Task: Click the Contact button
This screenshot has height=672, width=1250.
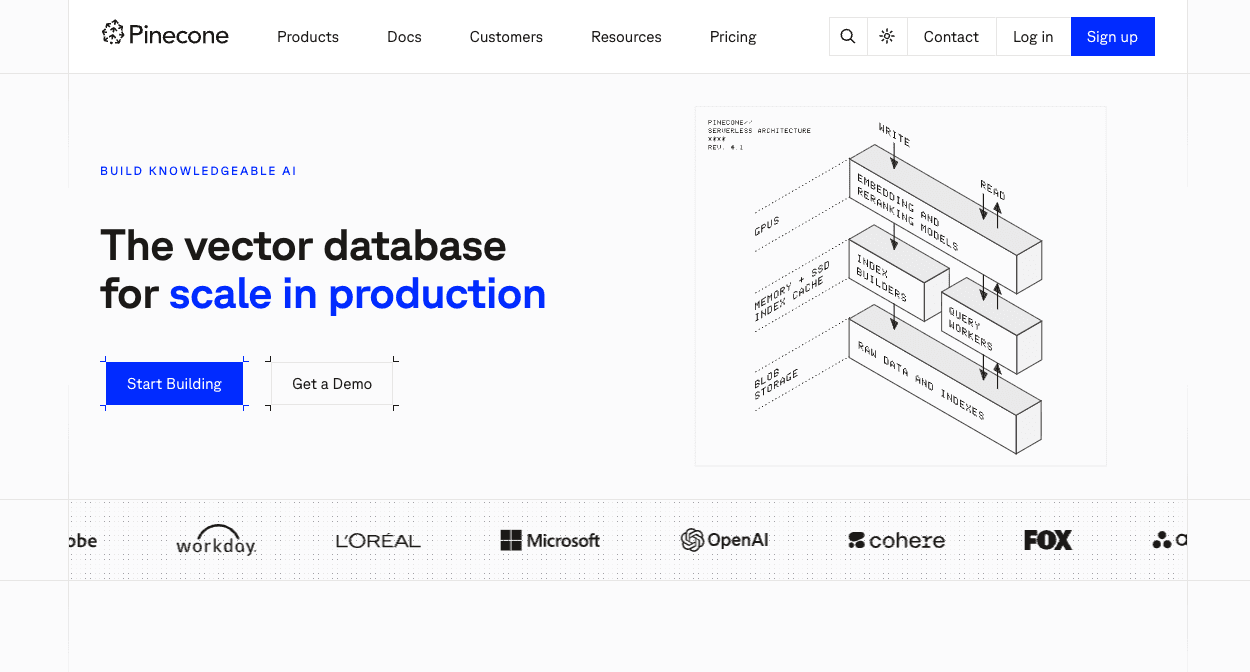Action: coord(951,36)
